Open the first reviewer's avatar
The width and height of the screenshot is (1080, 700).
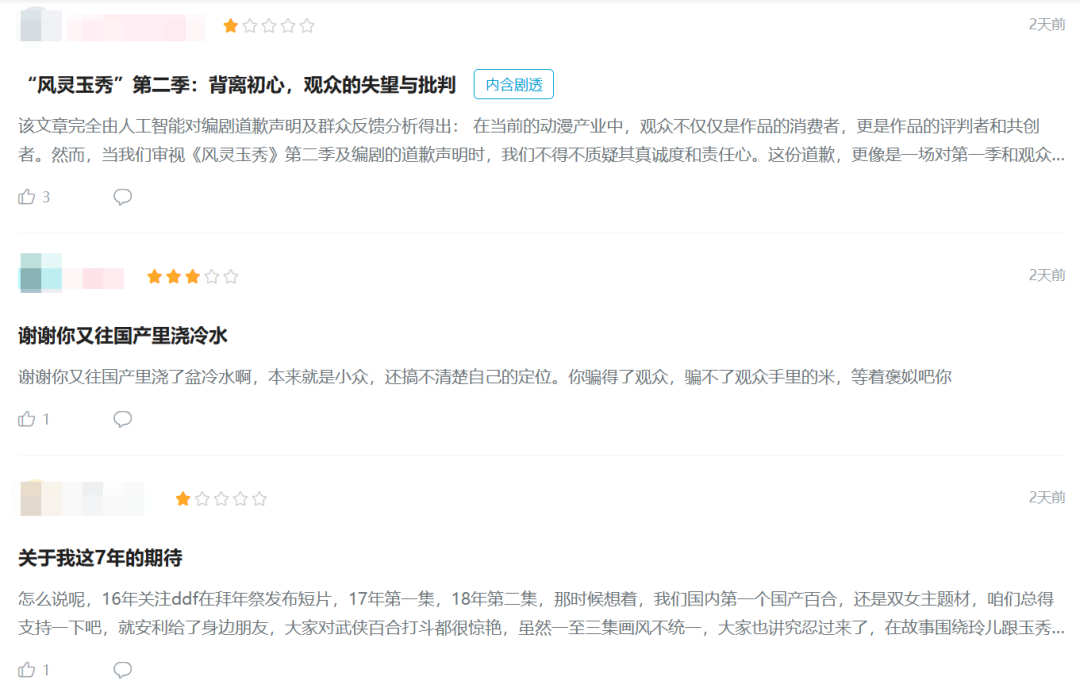[x=40, y=25]
